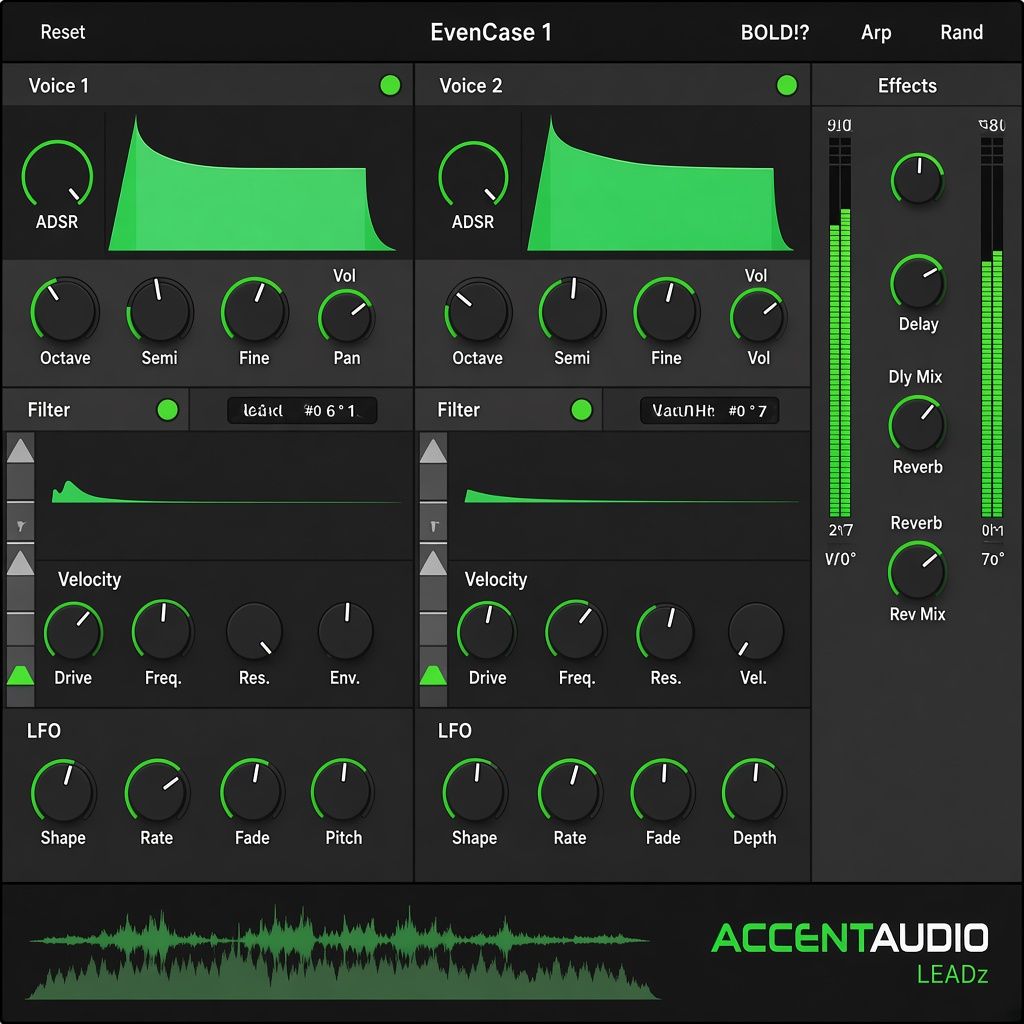Open the Arp section
The width and height of the screenshot is (1024, 1024).
click(x=876, y=32)
